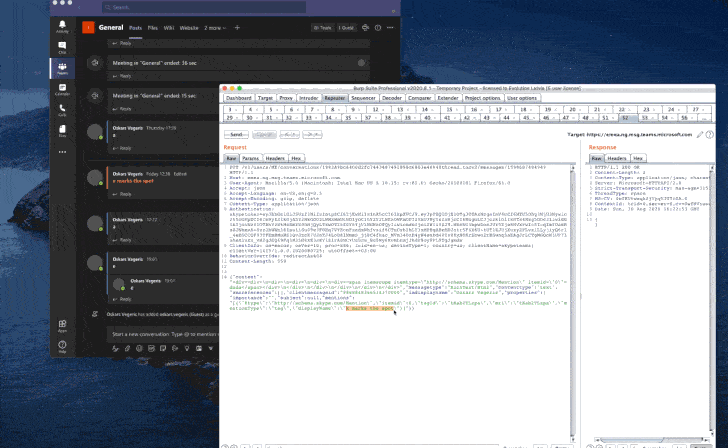
Task: Open Burp User options tab
Action: (522, 98)
